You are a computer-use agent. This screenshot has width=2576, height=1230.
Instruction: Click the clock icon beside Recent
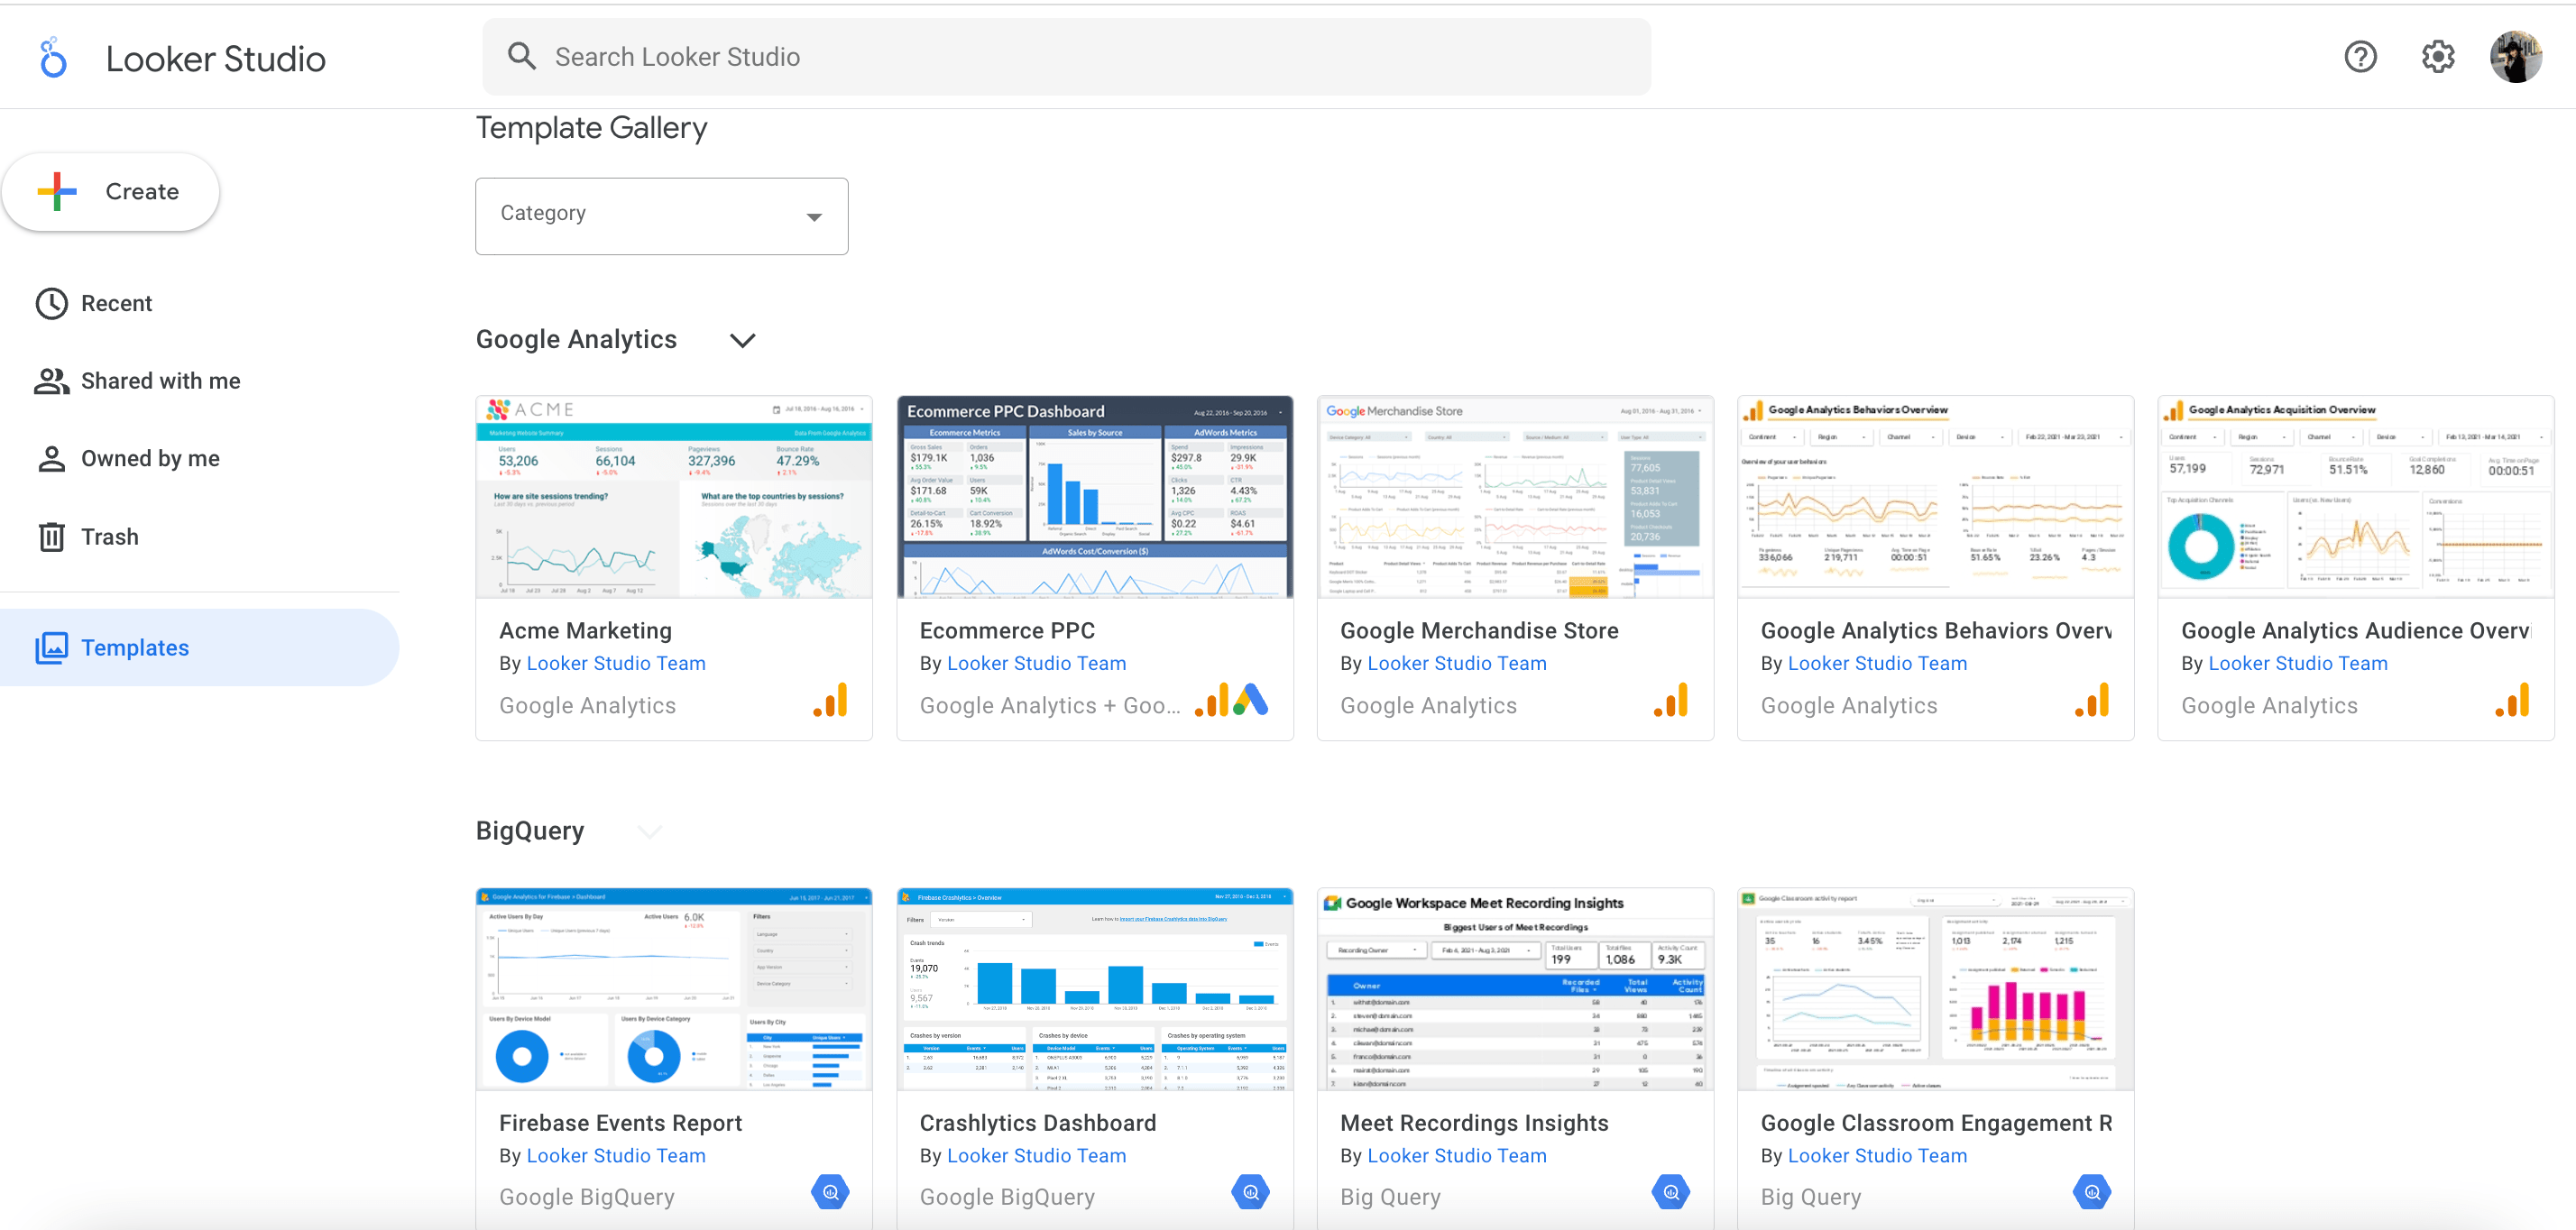52,303
